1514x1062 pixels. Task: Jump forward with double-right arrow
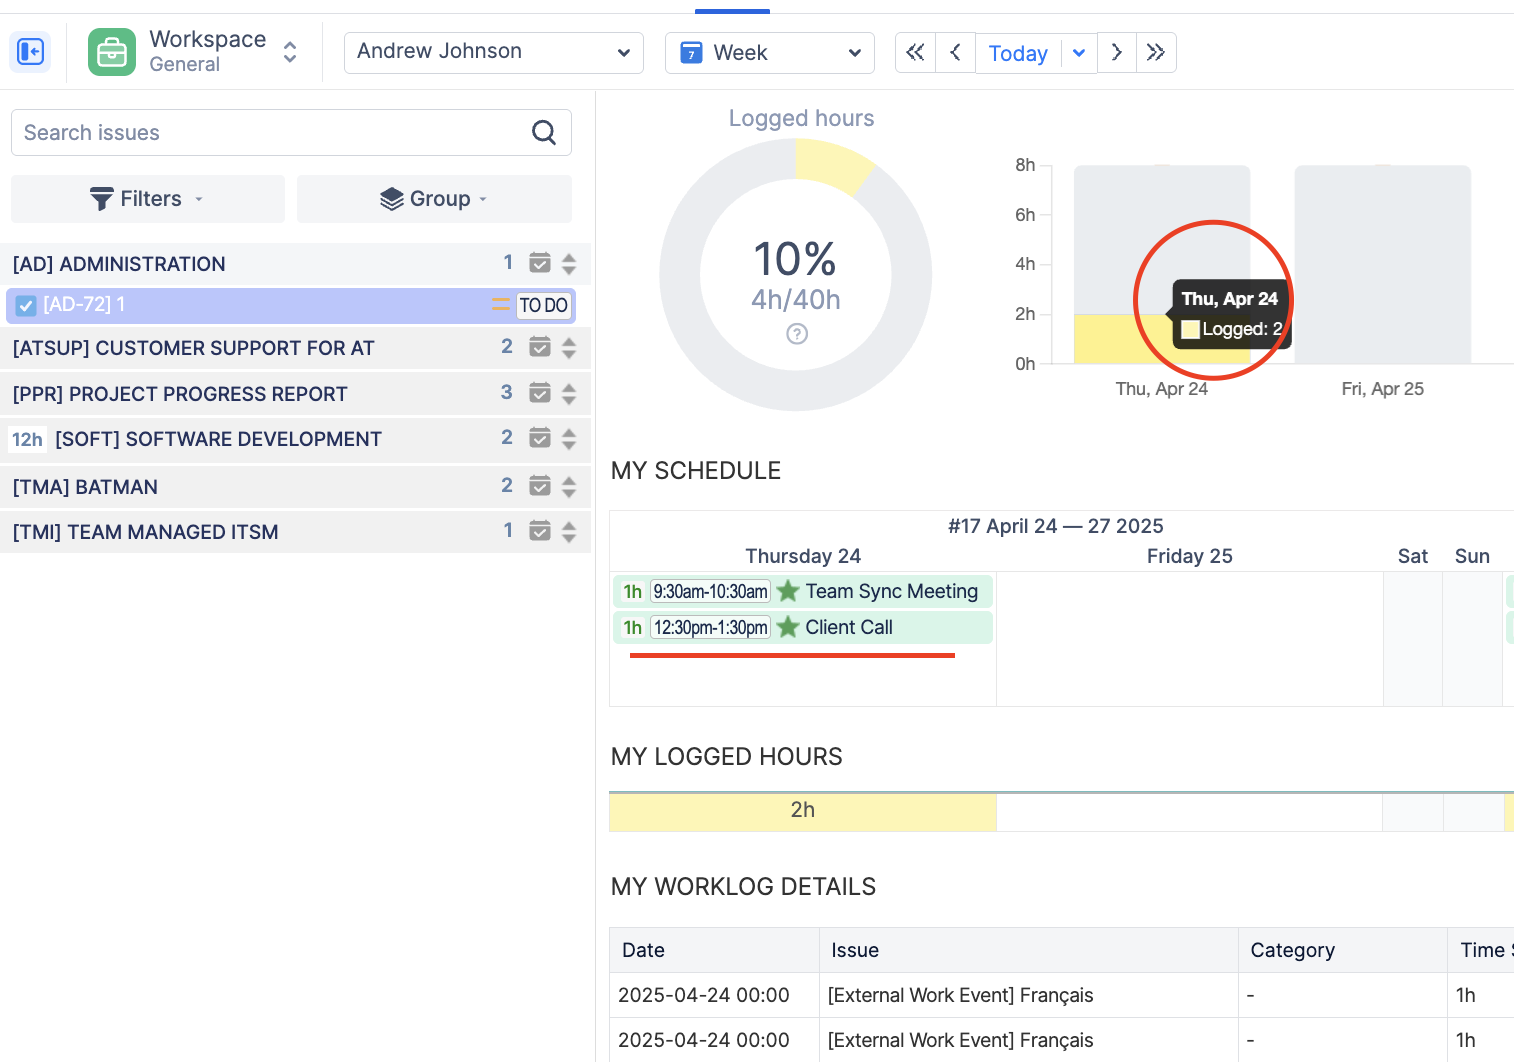(x=1156, y=53)
